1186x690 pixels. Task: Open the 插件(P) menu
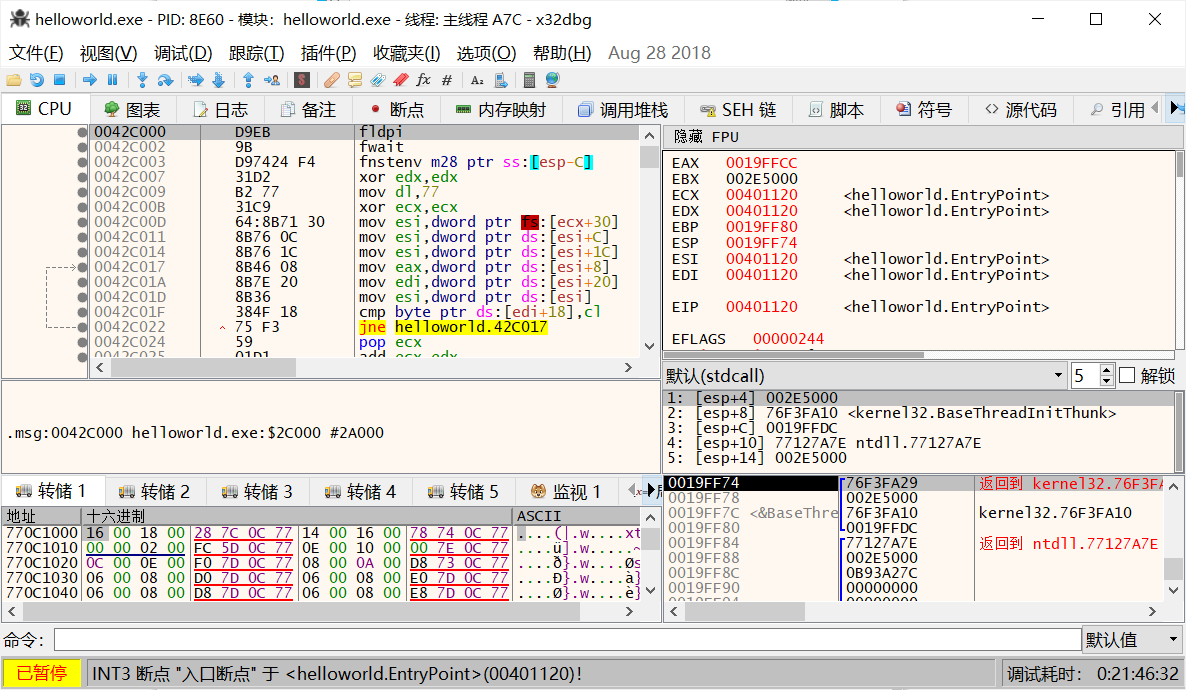click(328, 53)
